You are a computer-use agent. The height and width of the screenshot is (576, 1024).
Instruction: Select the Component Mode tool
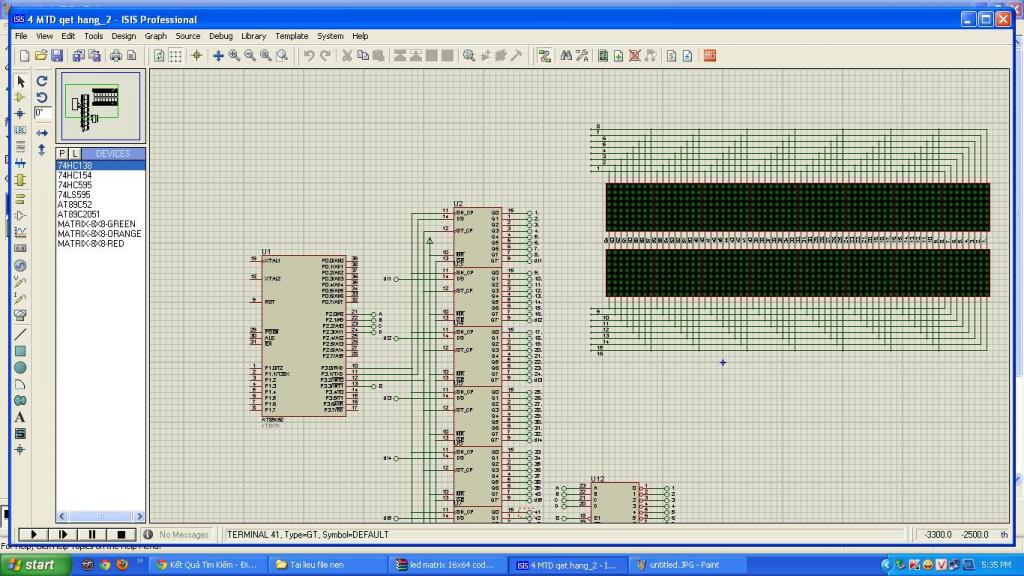[20, 97]
